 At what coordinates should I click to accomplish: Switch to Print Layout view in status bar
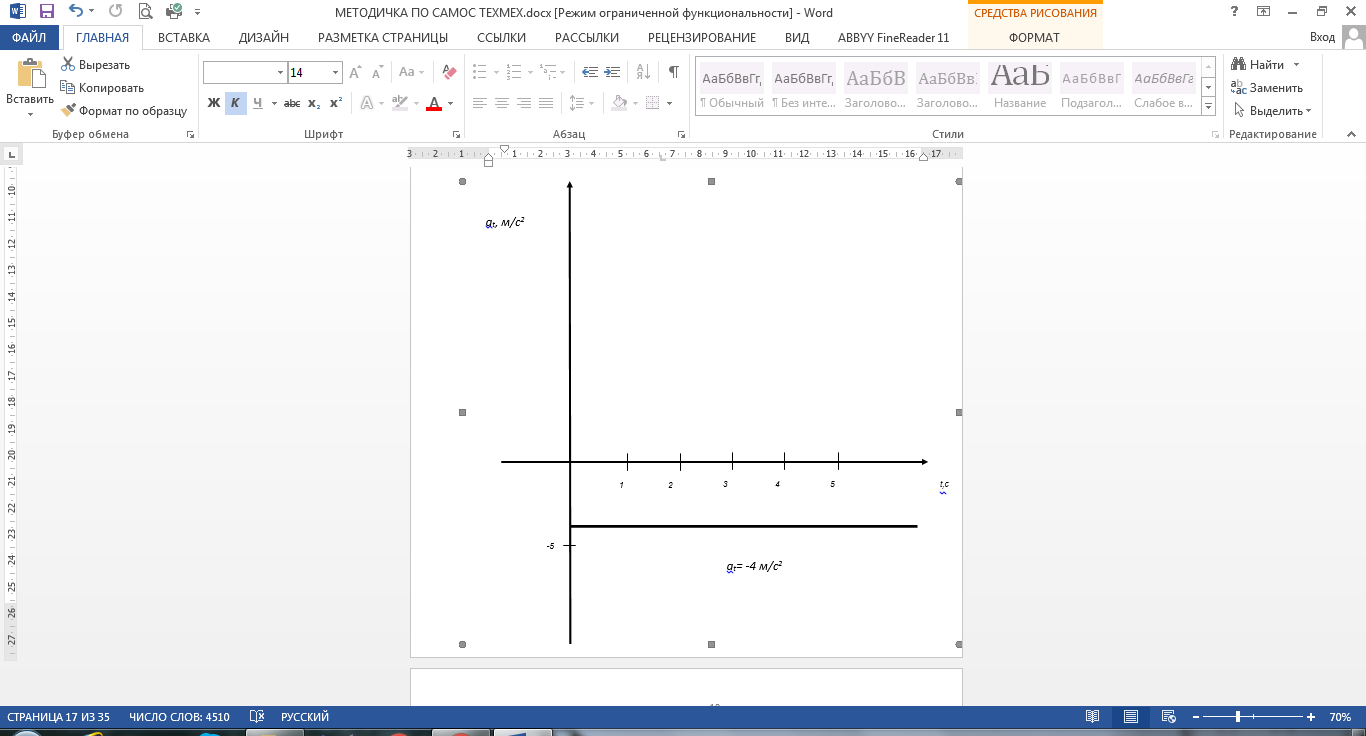pyautogui.click(x=1131, y=717)
